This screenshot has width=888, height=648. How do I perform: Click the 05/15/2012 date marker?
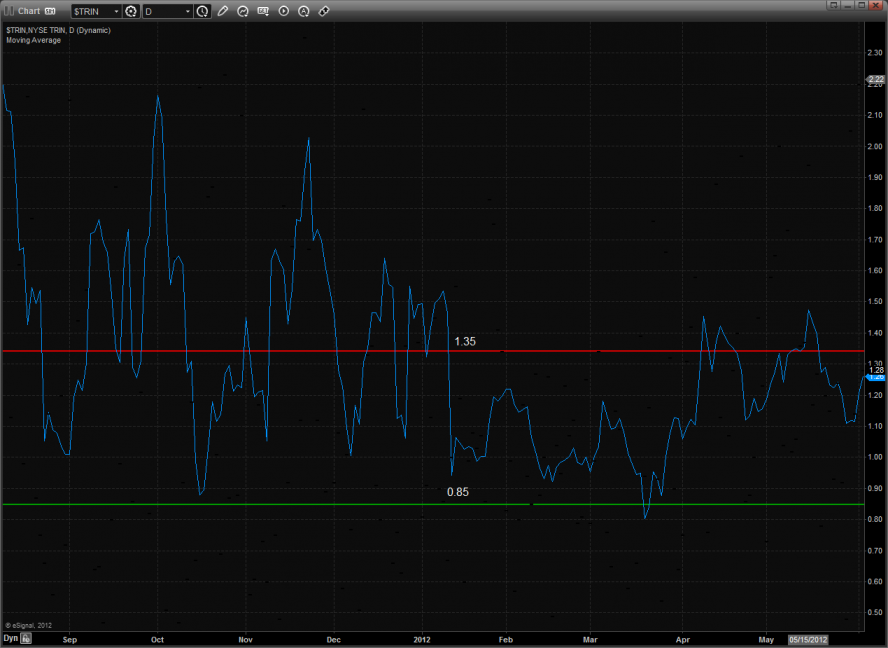coord(807,638)
